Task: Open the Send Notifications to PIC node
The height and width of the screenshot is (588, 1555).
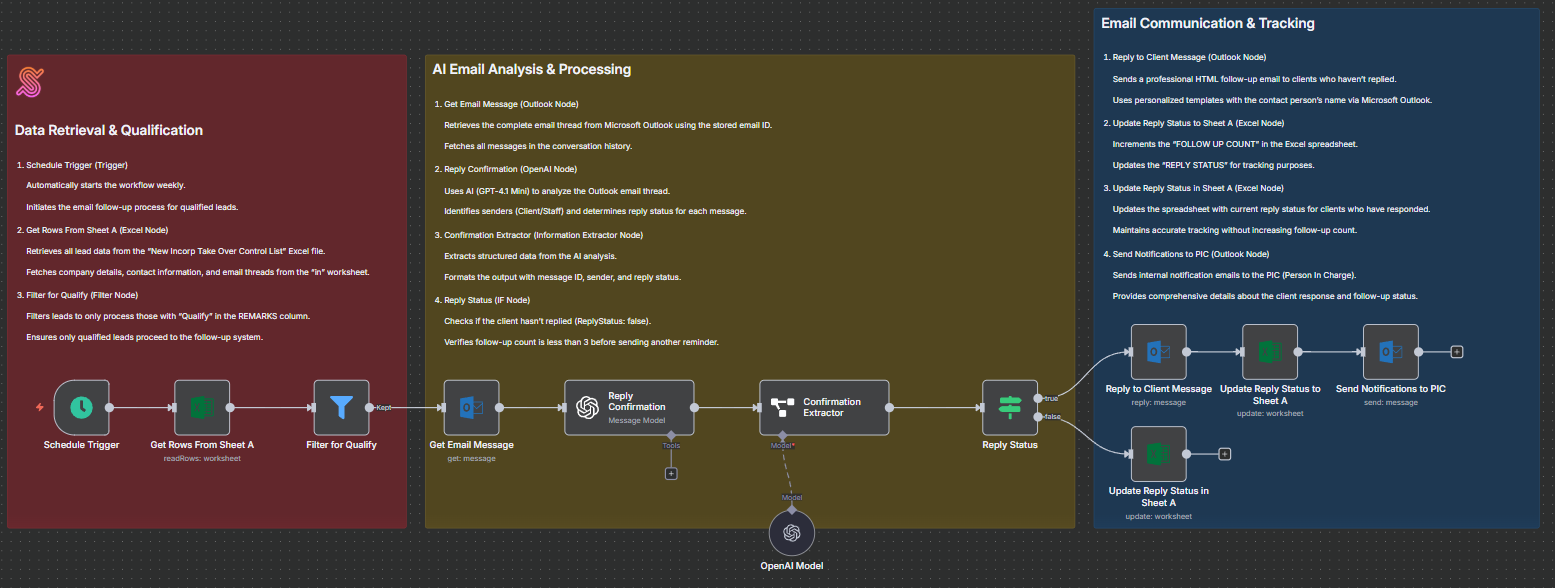Action: pos(1390,352)
